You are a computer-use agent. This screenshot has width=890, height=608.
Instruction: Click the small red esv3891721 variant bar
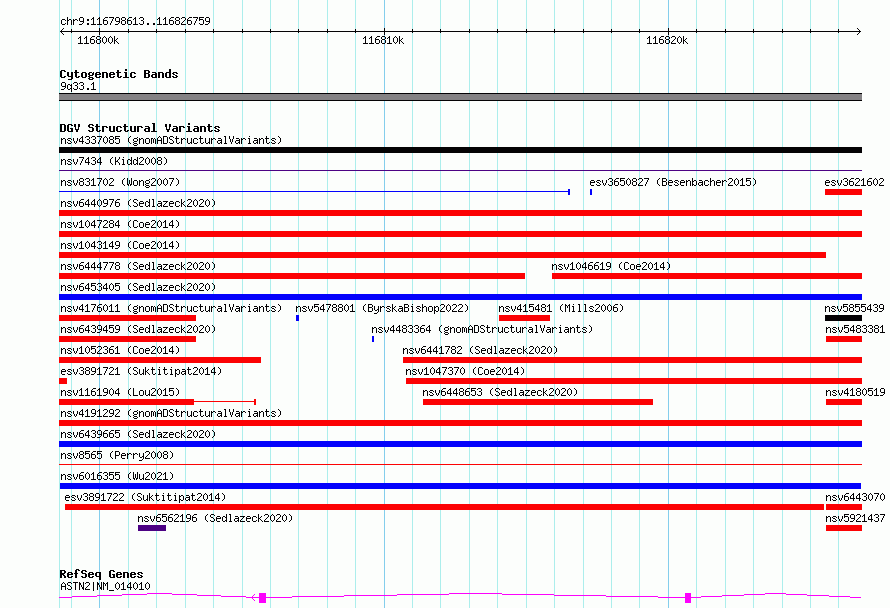click(x=63, y=381)
